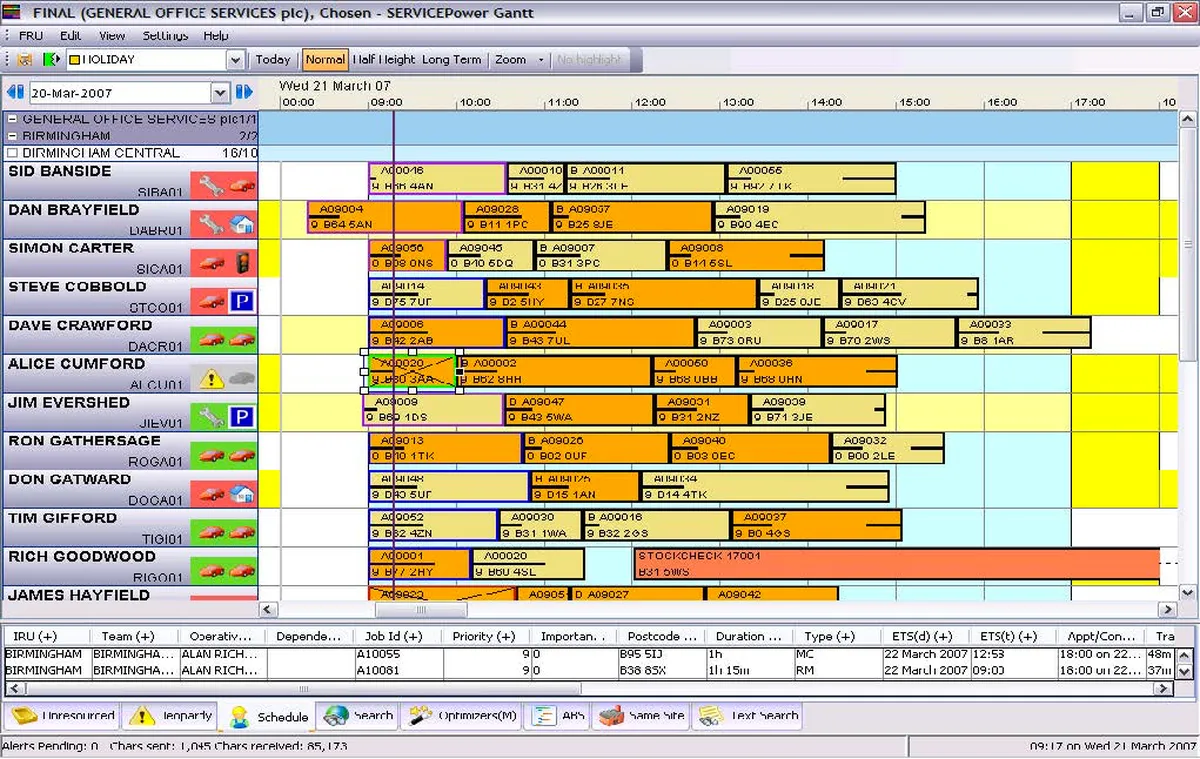1200x759 pixels.
Task: Open the Optimizers(M) tab
Action: pos(463,715)
